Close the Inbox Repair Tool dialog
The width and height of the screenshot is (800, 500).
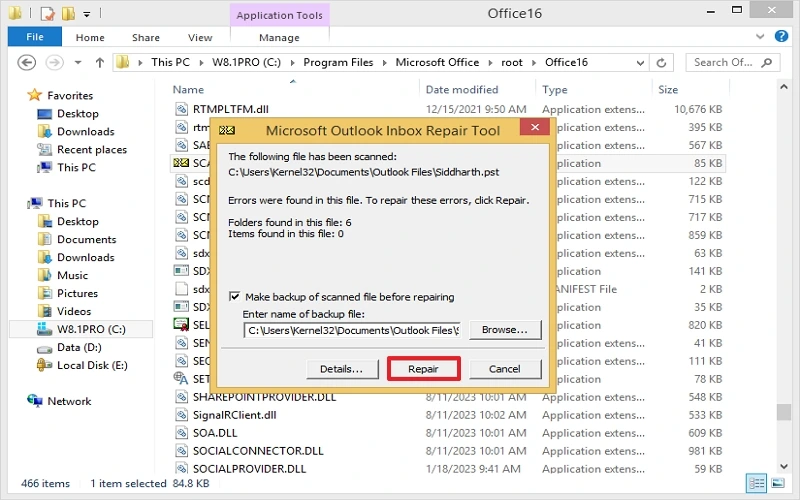(535, 127)
